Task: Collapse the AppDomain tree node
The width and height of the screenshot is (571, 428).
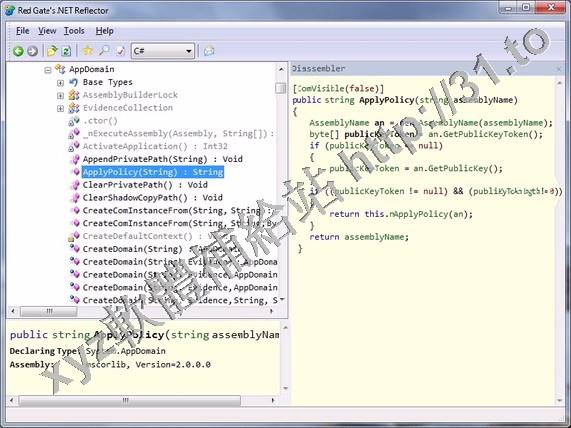Action: (48, 70)
